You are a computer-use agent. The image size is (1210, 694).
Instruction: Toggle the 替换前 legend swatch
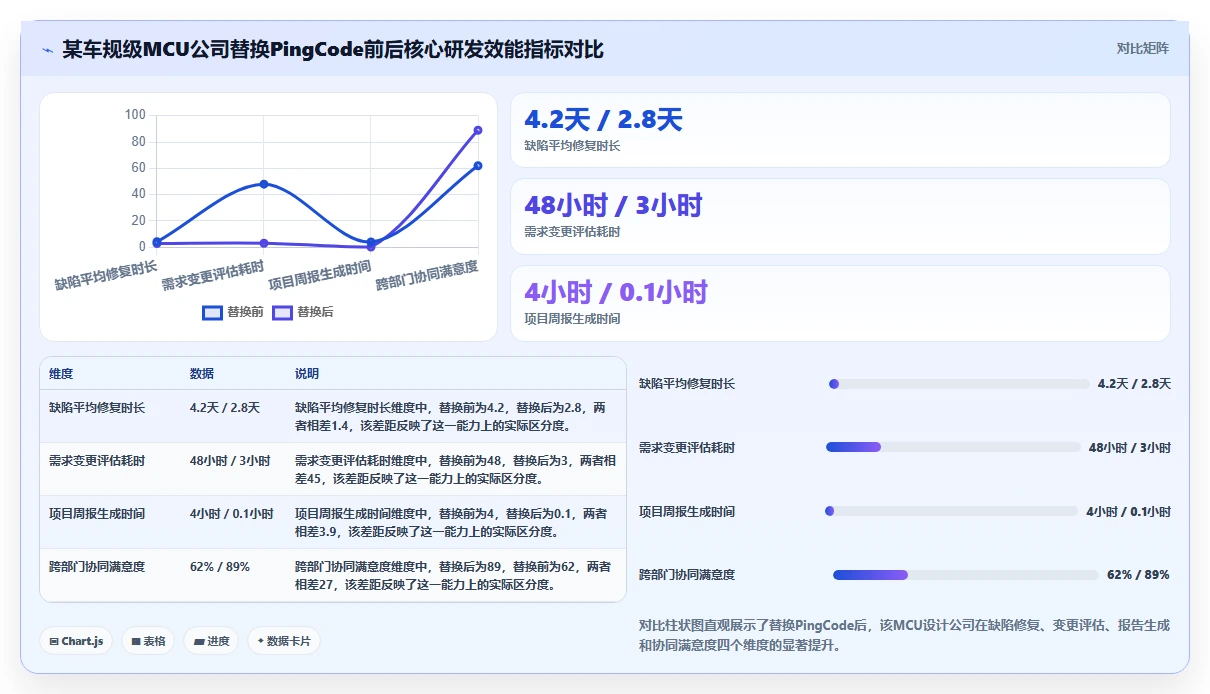tap(212, 312)
